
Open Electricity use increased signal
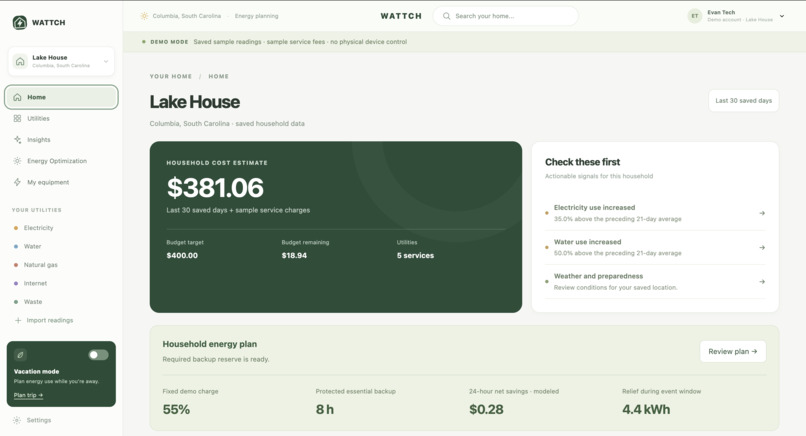click(x=655, y=213)
